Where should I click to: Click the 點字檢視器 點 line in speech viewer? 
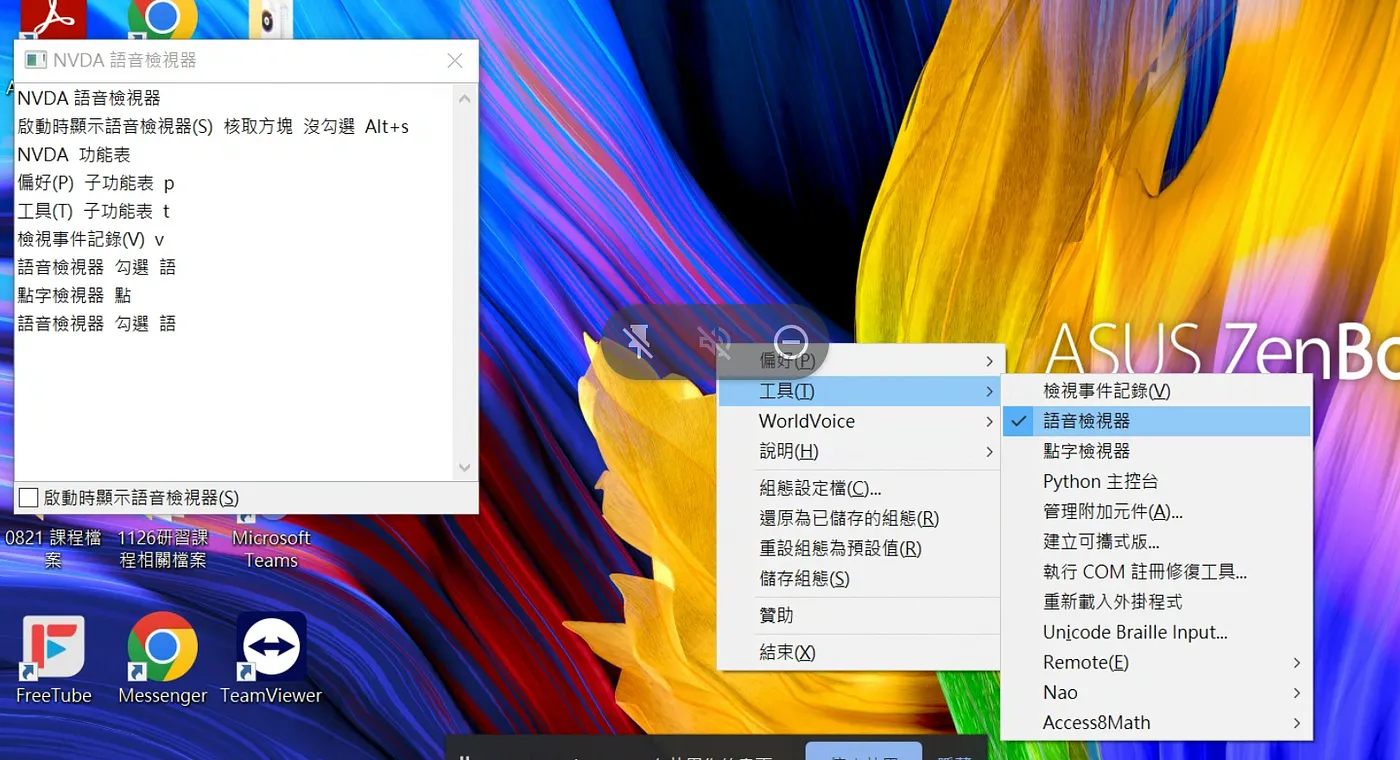tap(74, 295)
